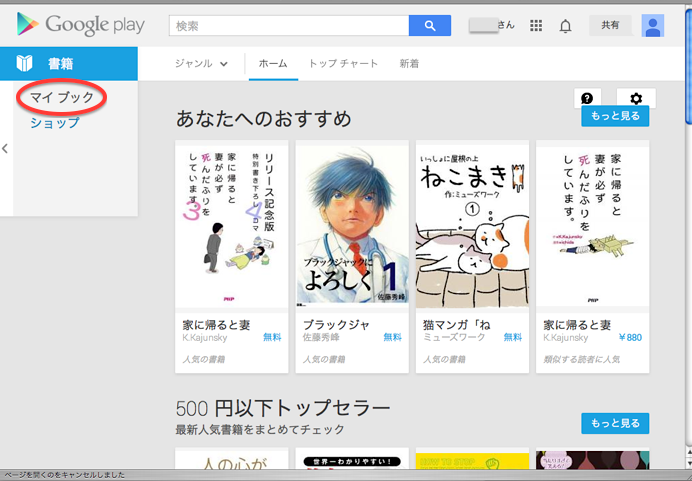Click author 佐藤秀峰
This screenshot has height=481, width=692.
[x=323, y=338]
